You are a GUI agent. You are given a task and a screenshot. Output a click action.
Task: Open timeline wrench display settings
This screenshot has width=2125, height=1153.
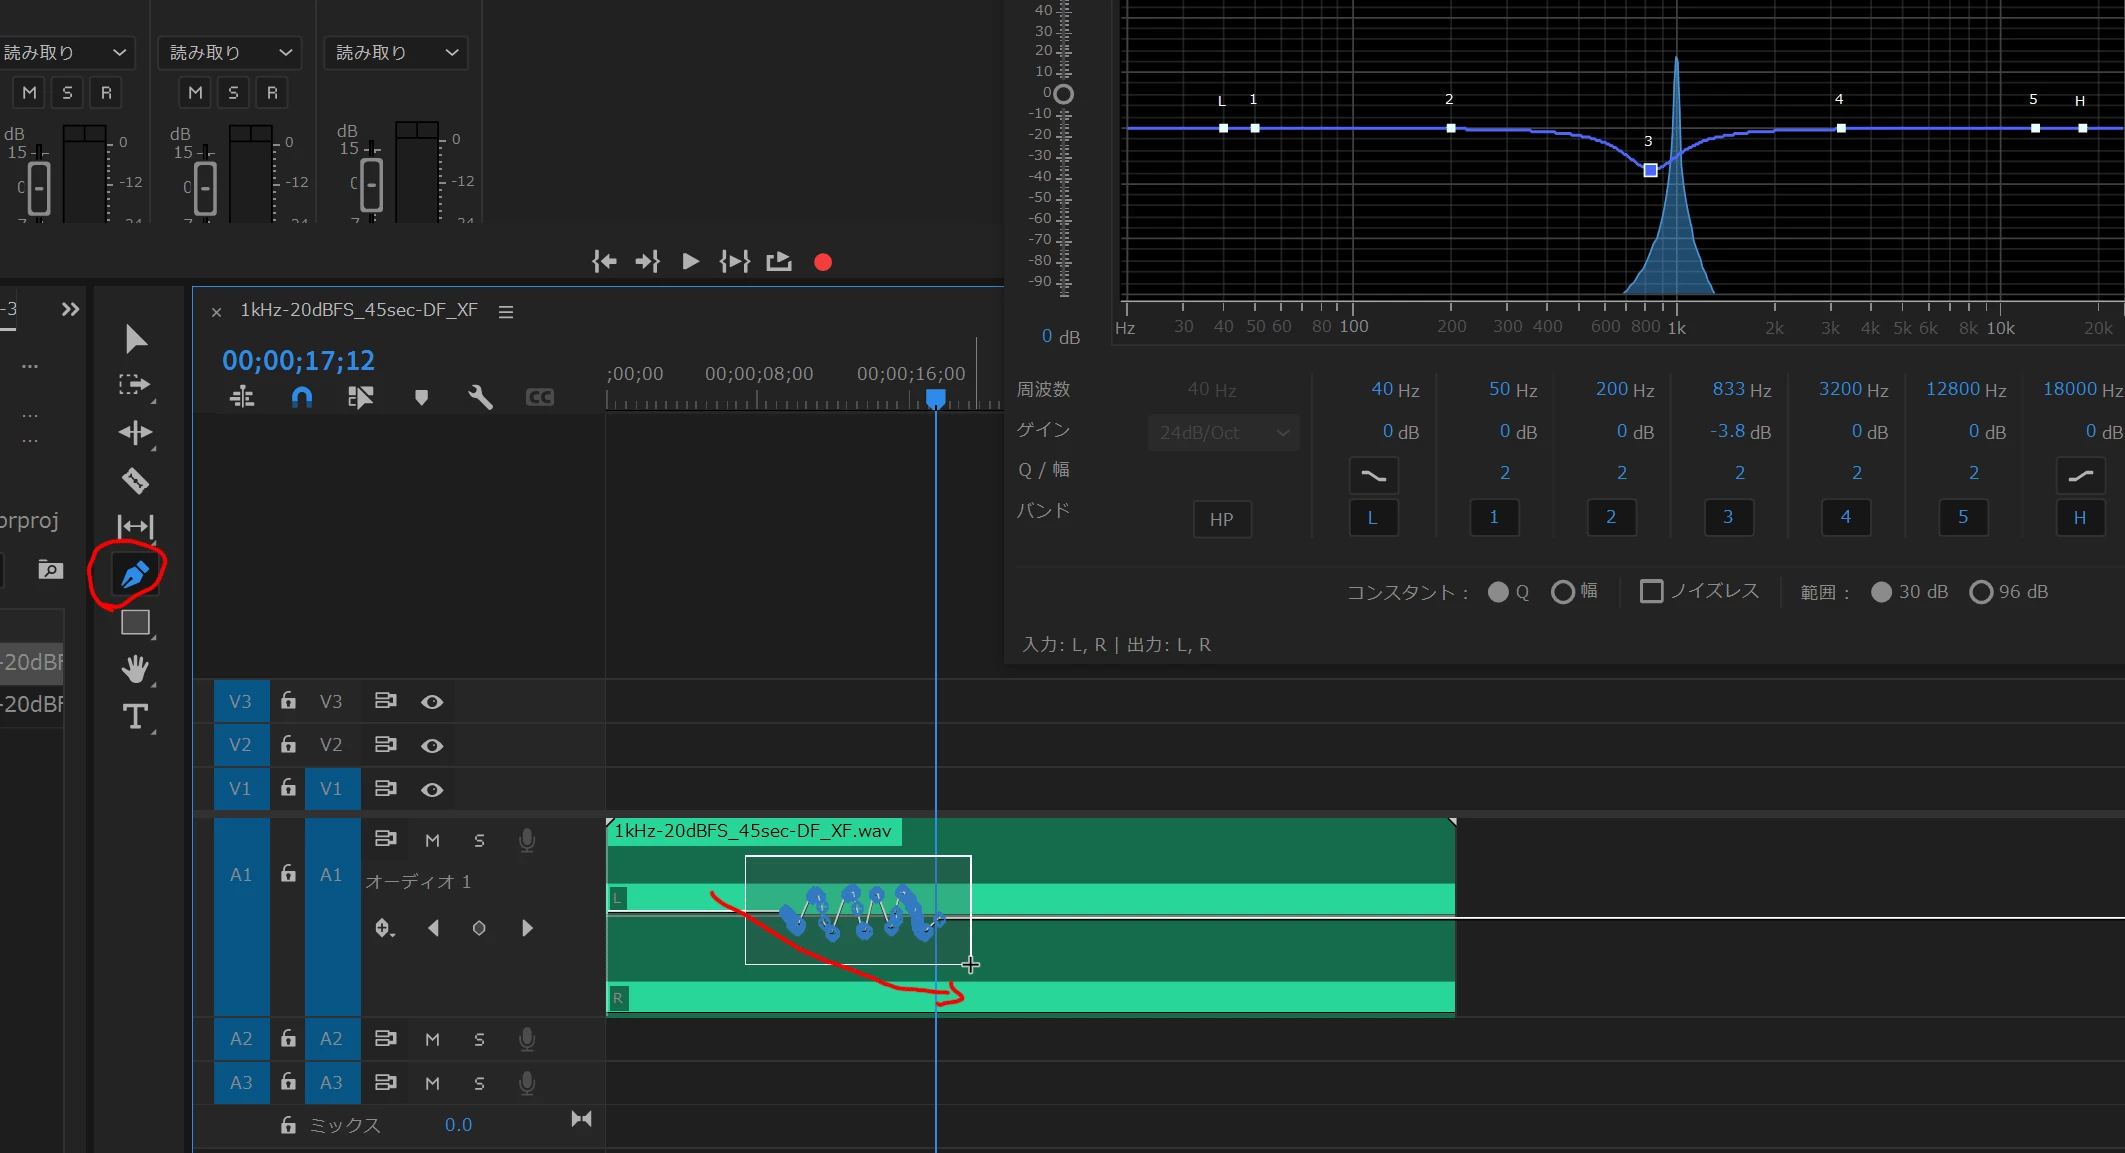point(480,398)
